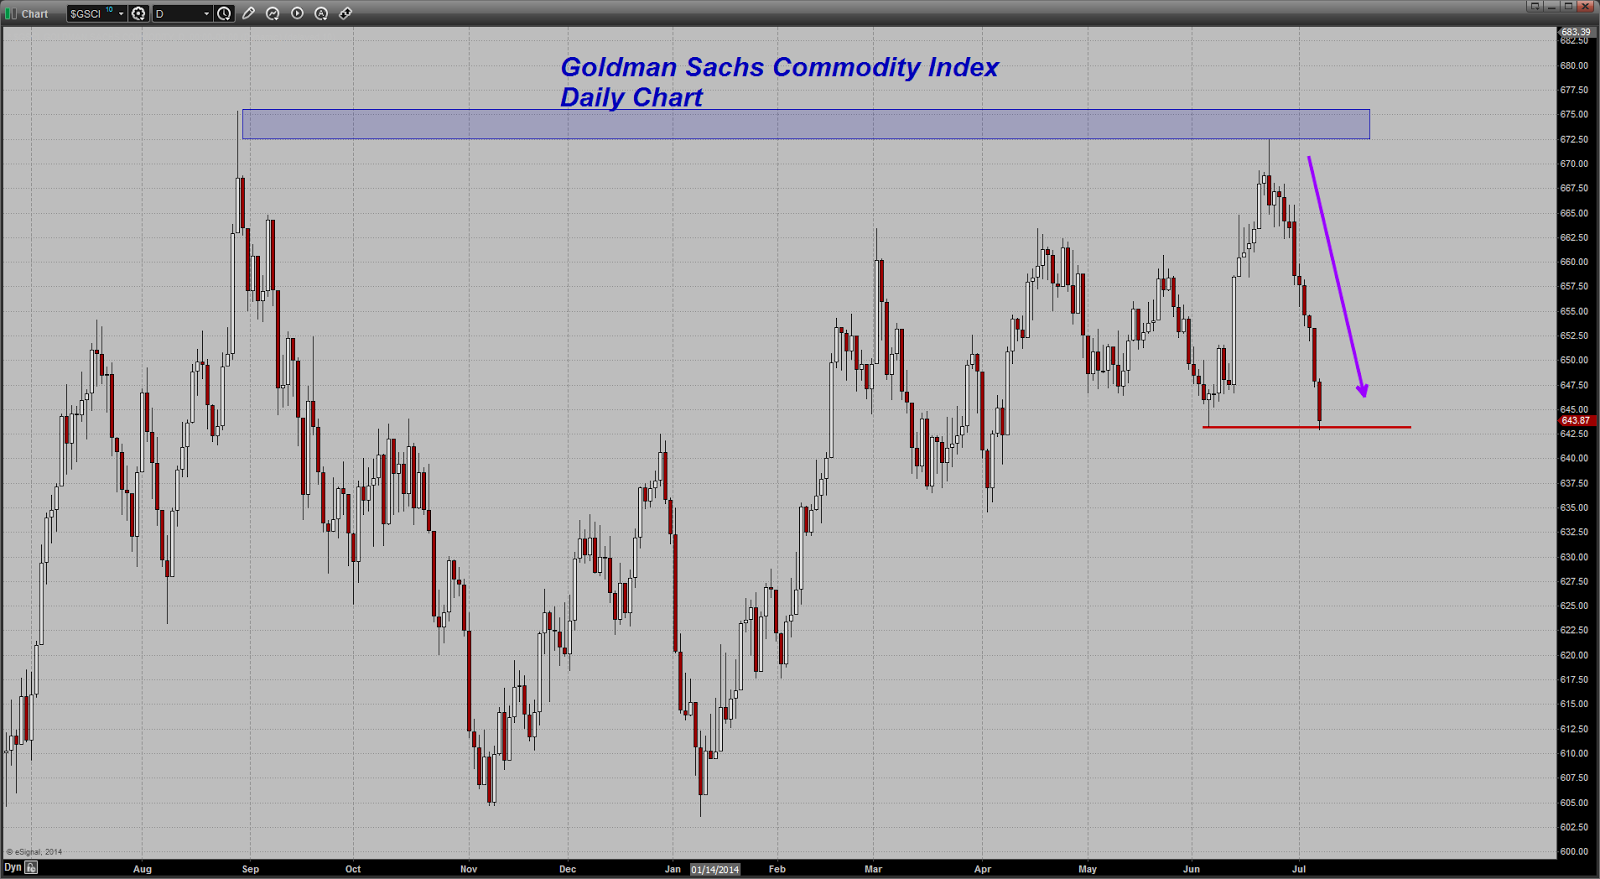The height and width of the screenshot is (879, 1600).
Task: Click the May label on time axis
Action: coord(1087,870)
